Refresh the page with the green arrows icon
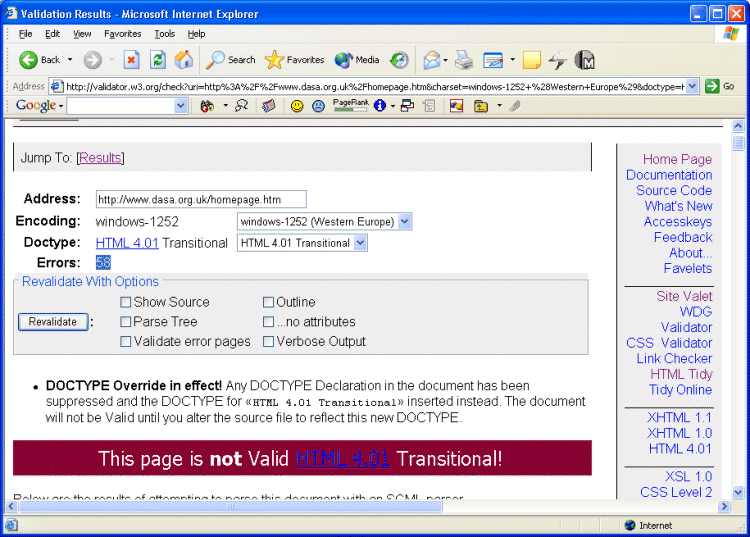The width and height of the screenshot is (750, 537). [x=157, y=60]
